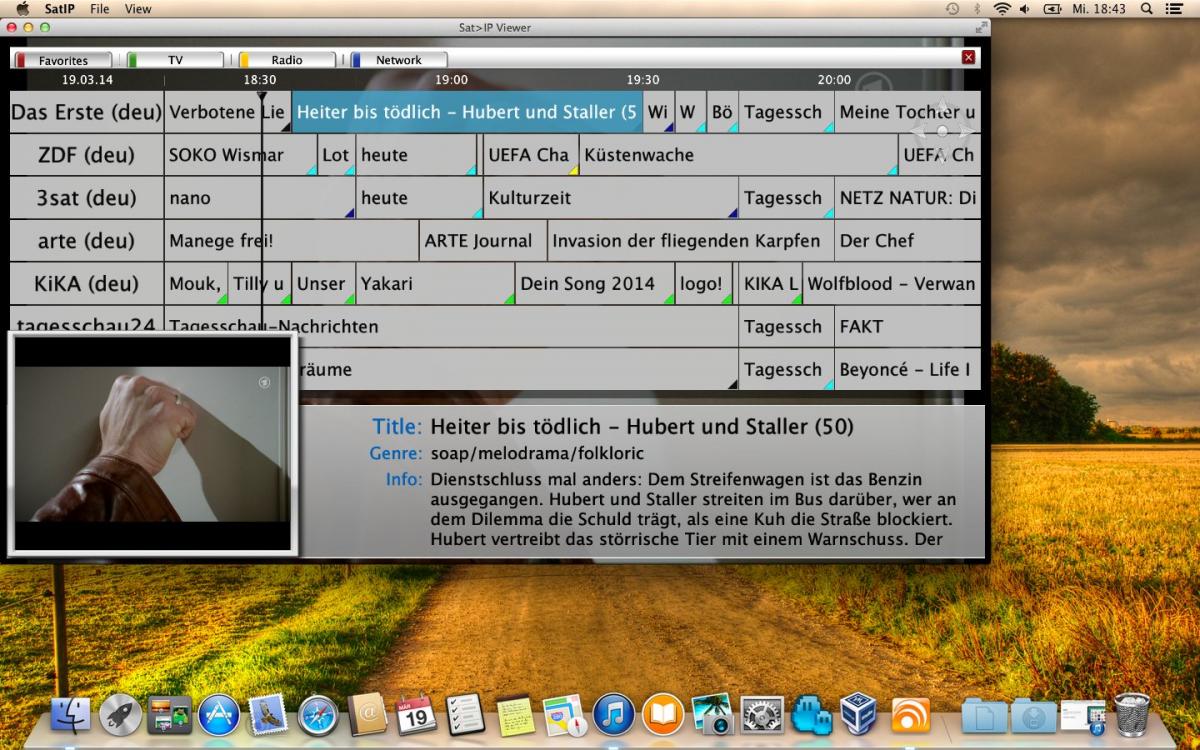1200x750 pixels.
Task: Open System Preferences from the dock
Action: 762,715
